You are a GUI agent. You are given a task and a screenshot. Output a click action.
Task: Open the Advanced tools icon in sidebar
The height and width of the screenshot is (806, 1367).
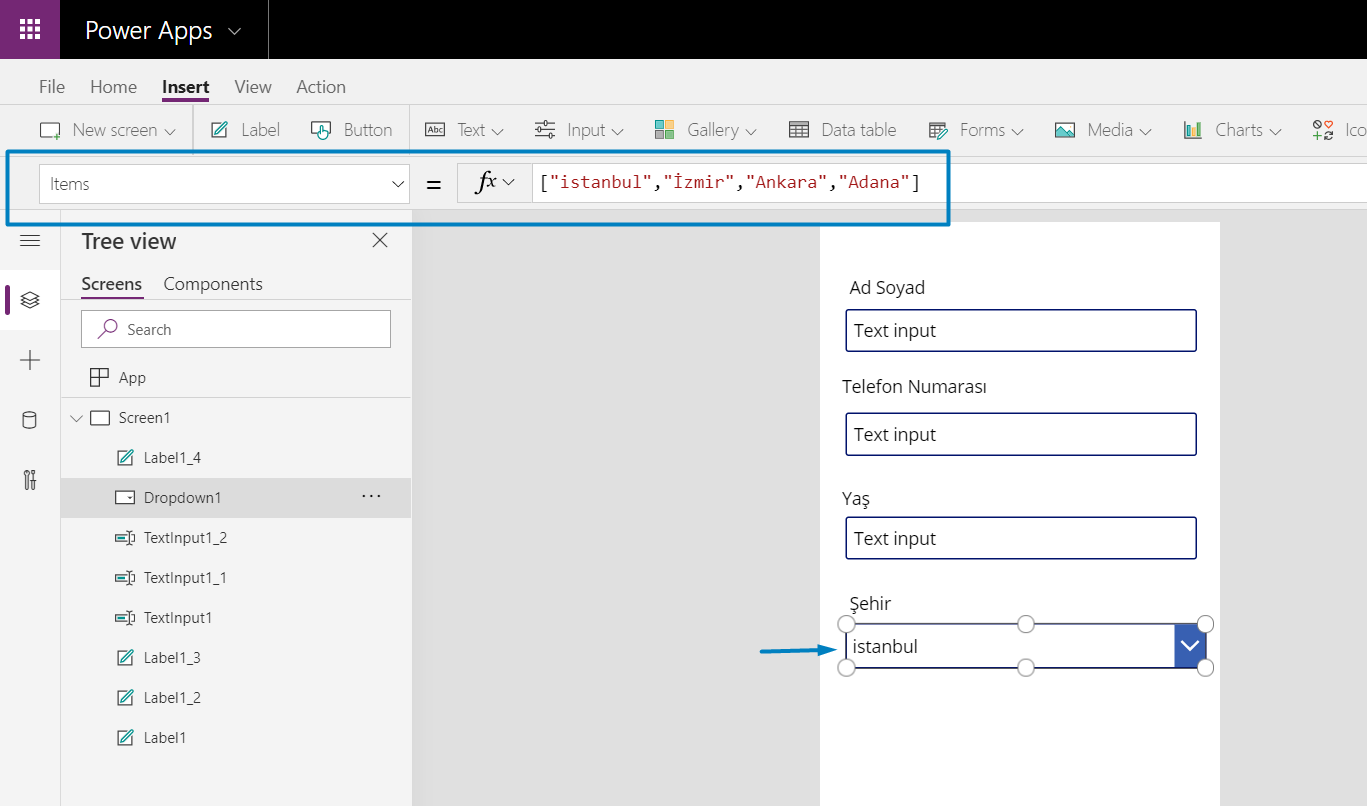click(30, 480)
